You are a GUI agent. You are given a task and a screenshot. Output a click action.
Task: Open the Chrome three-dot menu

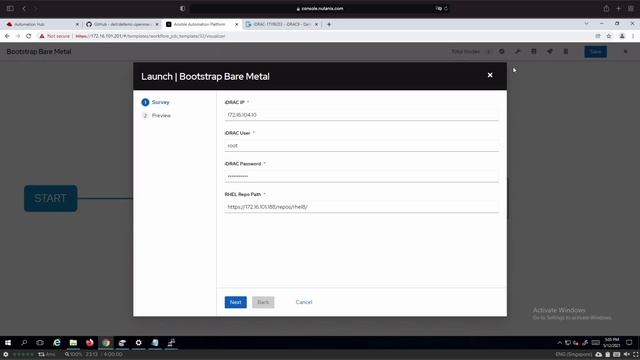[633, 36]
